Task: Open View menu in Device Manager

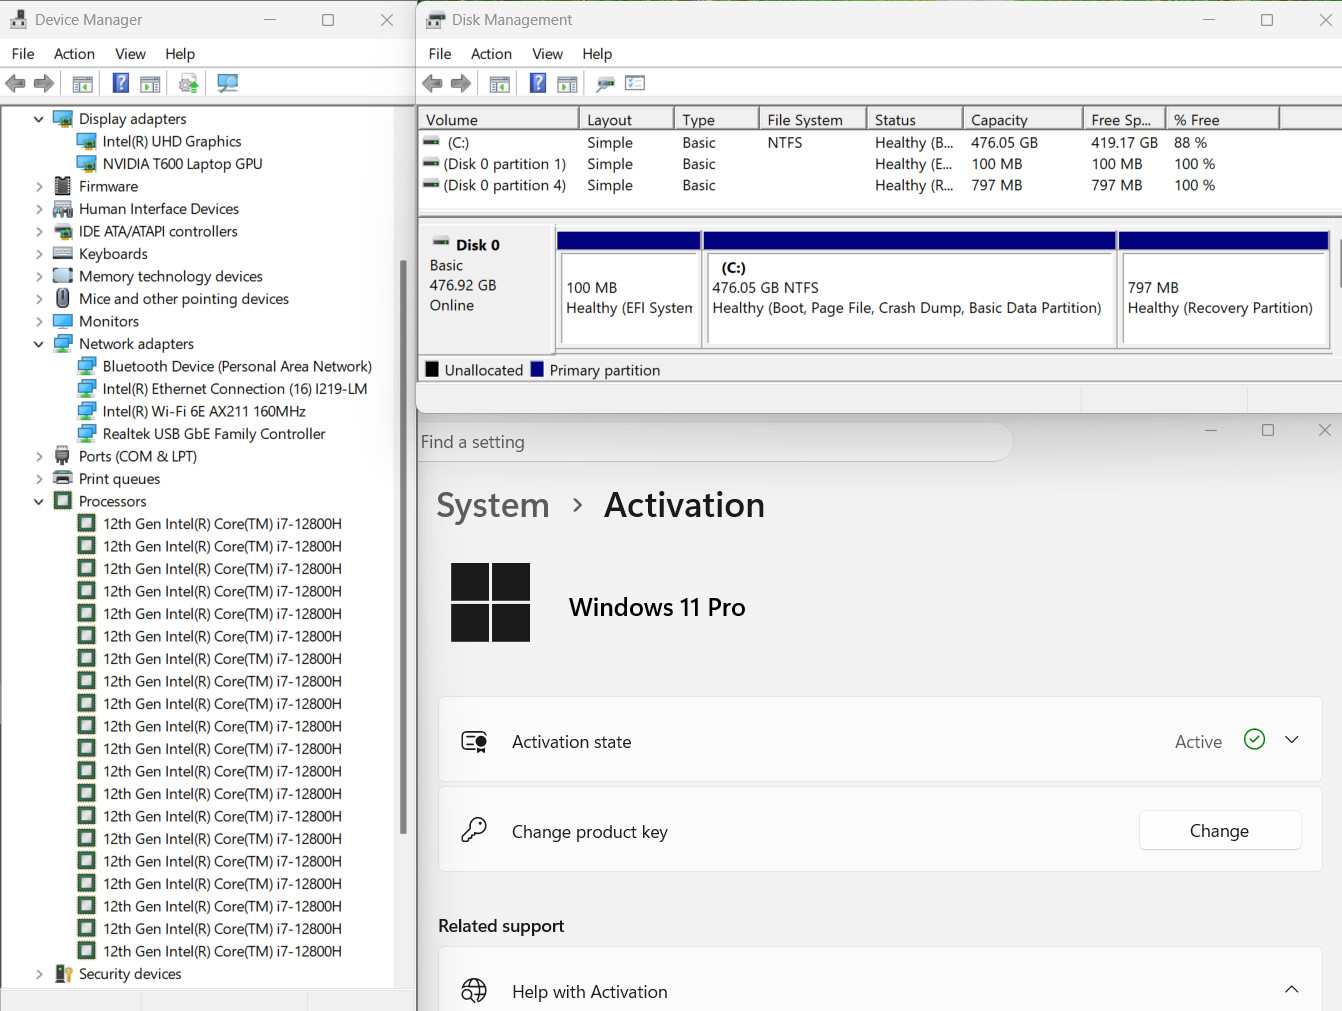Action: (130, 54)
